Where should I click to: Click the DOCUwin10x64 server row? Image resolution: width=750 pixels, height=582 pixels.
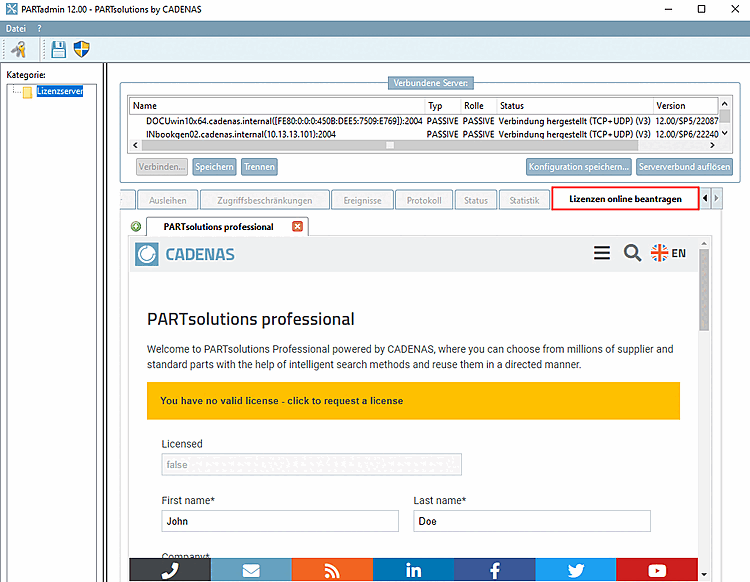(x=423, y=121)
